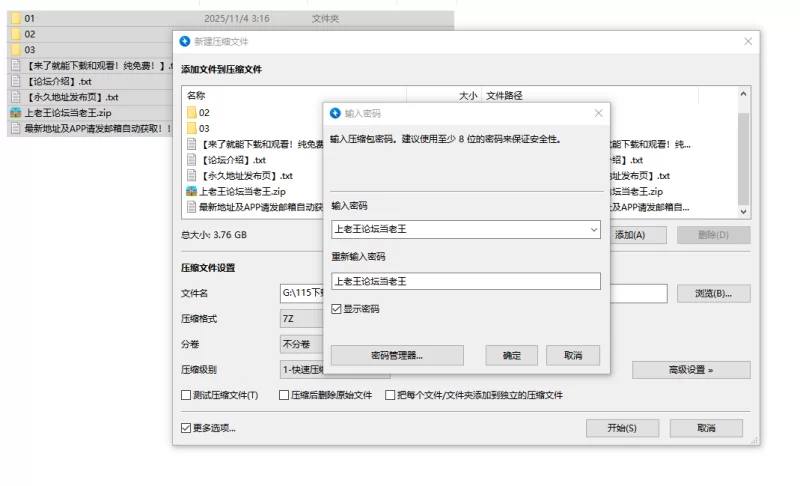Select folder 03 icon in archive file list
This screenshot has height=486, width=800.
pyautogui.click(x=191, y=128)
